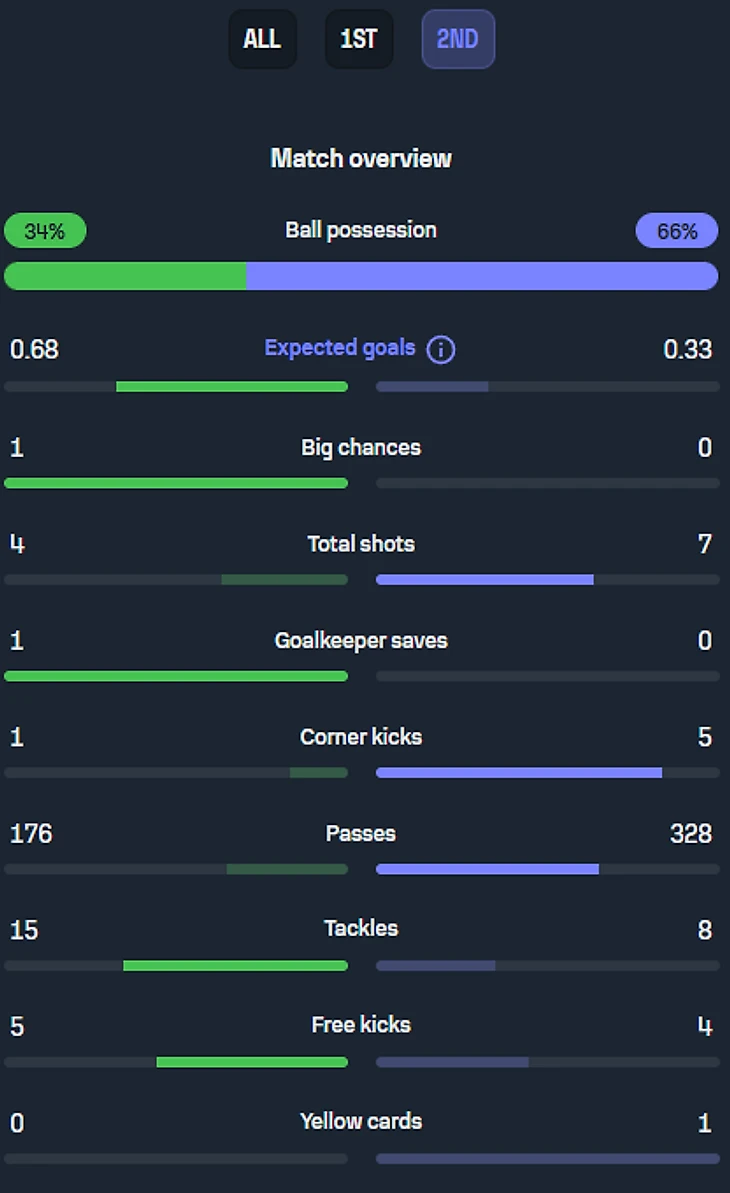The image size is (730, 1193).
Task: Click the green Free kicks bar
Action: coord(252,1062)
